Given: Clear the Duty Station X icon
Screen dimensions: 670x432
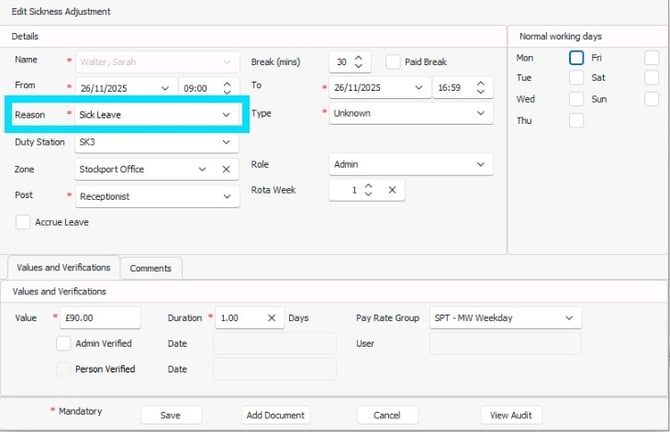Looking at the screenshot, I should point(226,142).
